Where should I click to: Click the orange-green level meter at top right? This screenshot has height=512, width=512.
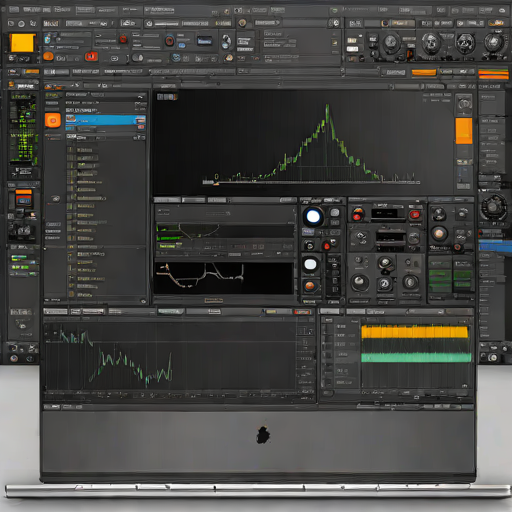point(493,74)
